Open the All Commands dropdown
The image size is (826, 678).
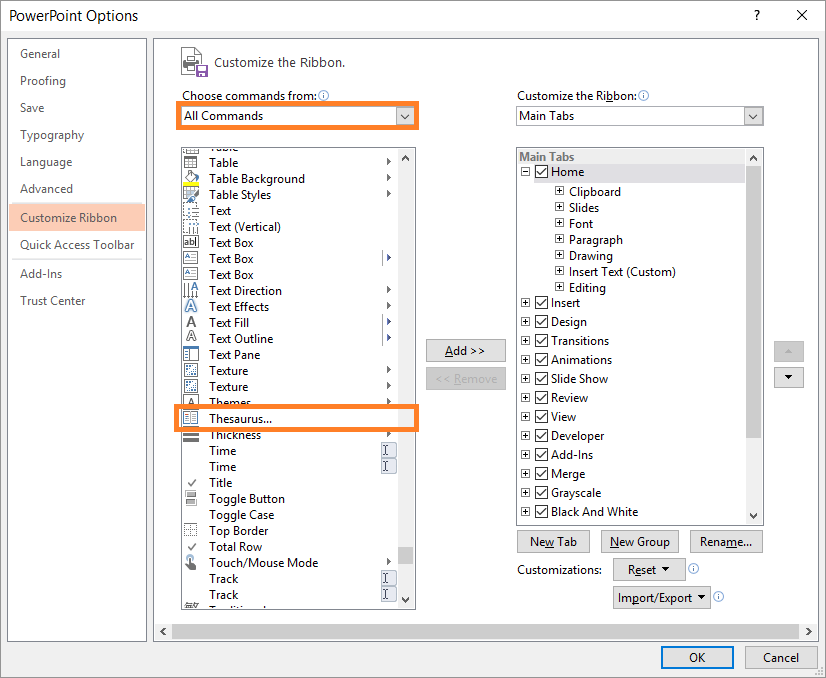click(x=404, y=116)
